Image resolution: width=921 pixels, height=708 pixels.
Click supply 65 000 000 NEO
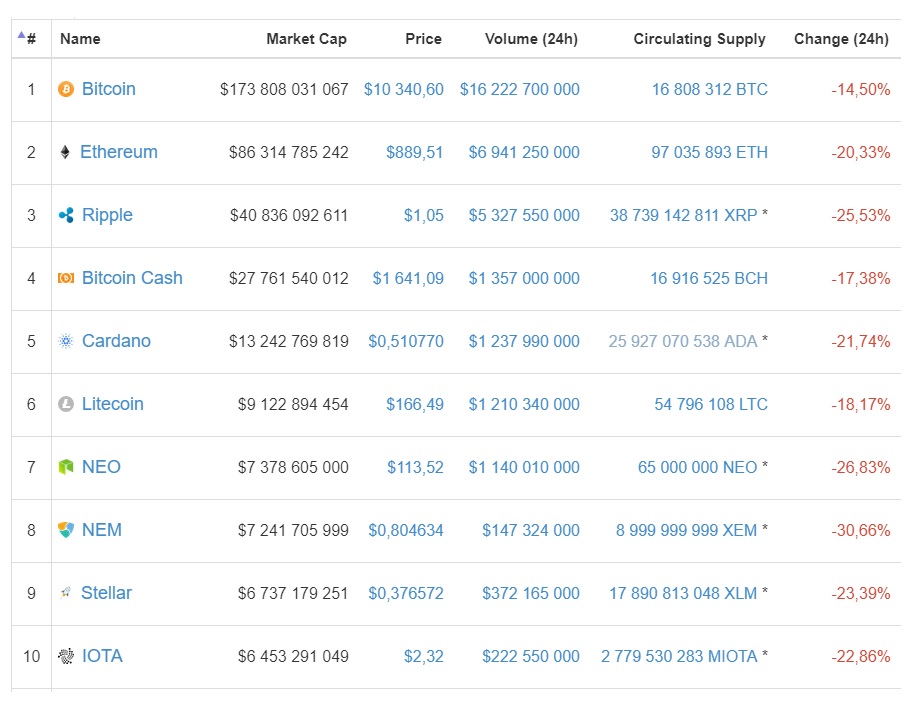(x=698, y=467)
